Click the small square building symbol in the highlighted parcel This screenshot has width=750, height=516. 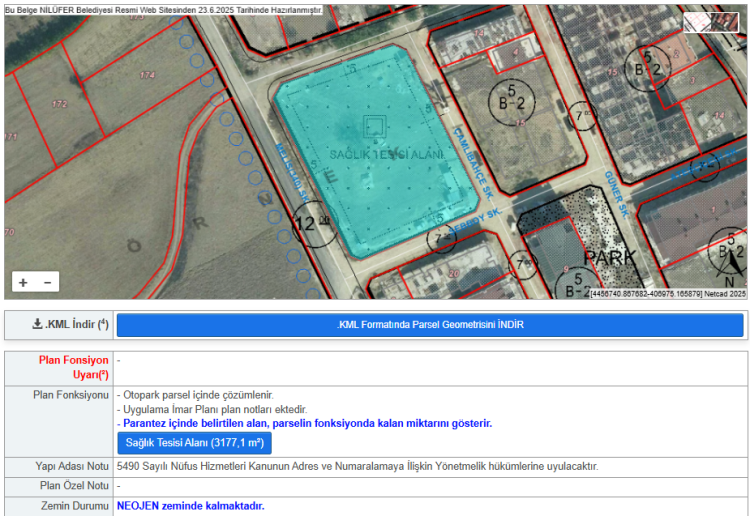coord(374,127)
